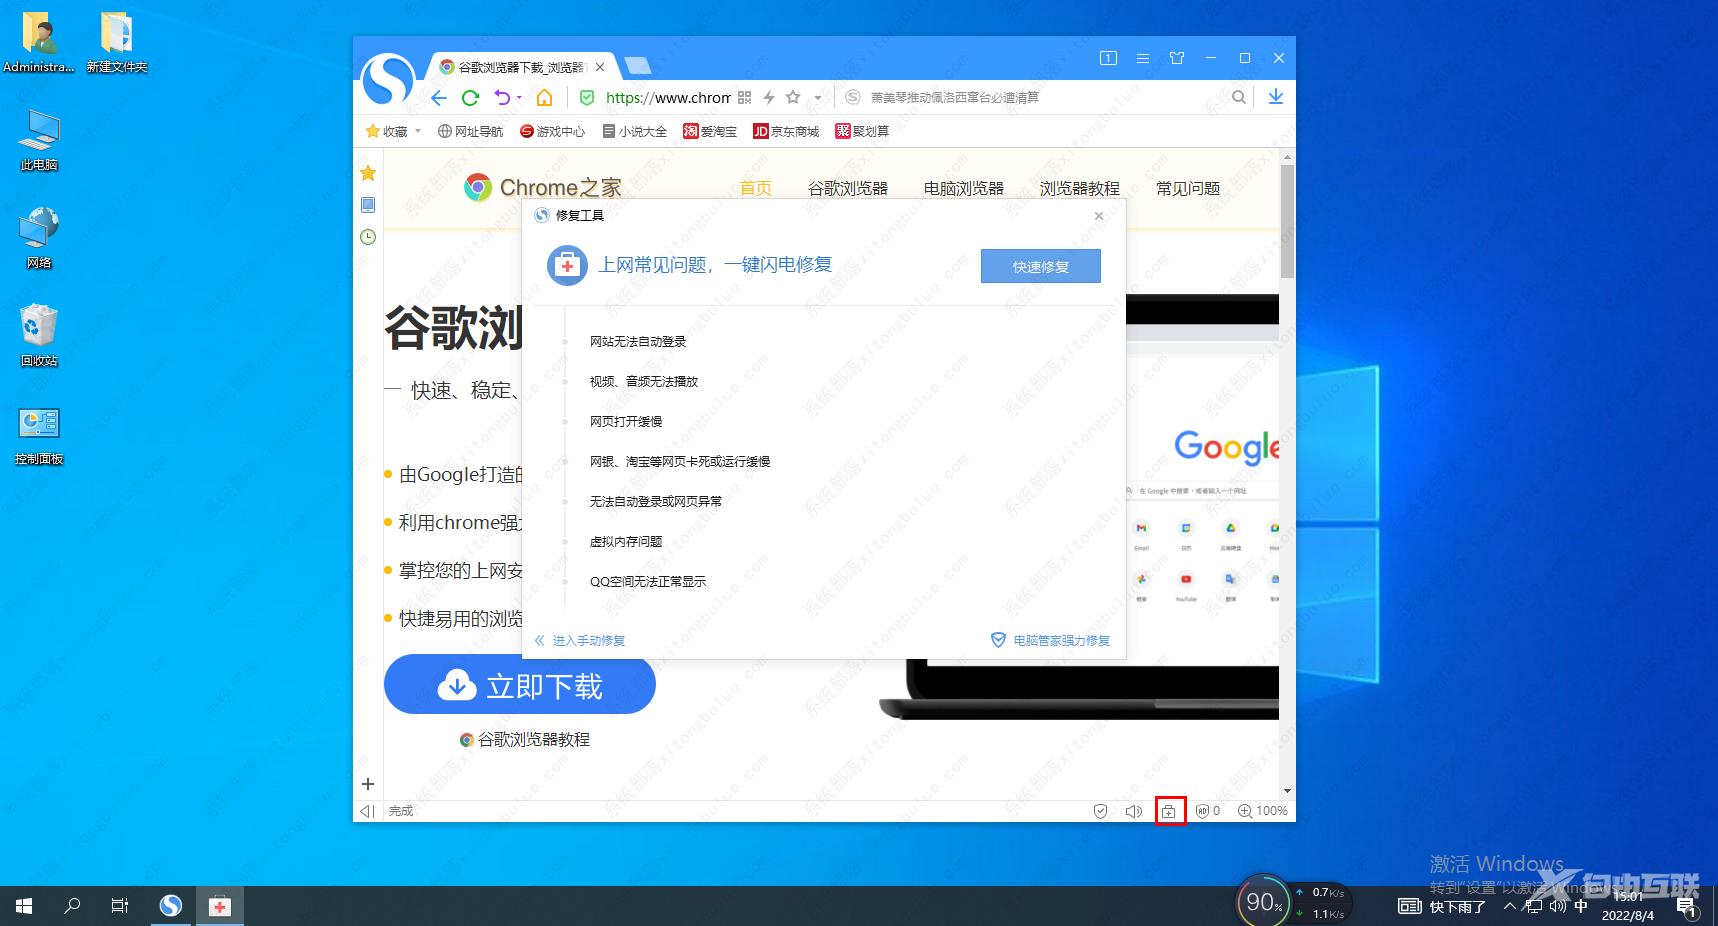Go to the homepage via house icon
The image size is (1718, 926).
click(x=544, y=97)
